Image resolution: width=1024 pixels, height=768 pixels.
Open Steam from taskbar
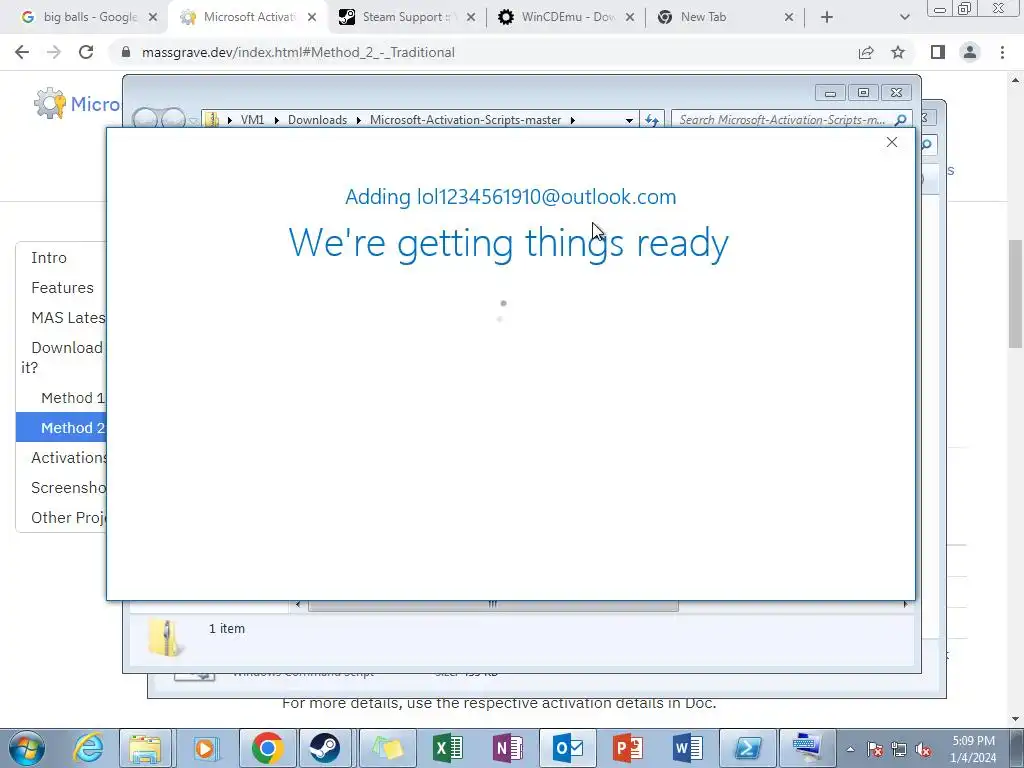(325, 748)
